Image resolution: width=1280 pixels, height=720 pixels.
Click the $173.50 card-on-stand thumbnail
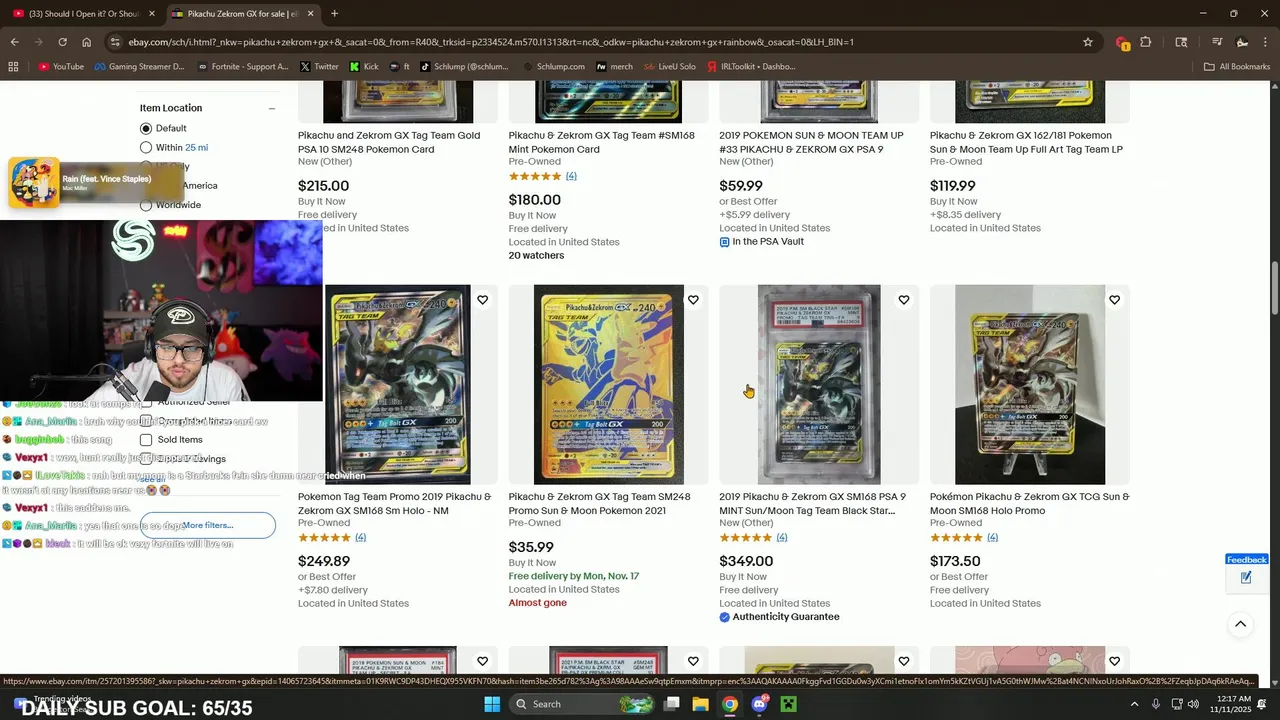tap(1030, 385)
